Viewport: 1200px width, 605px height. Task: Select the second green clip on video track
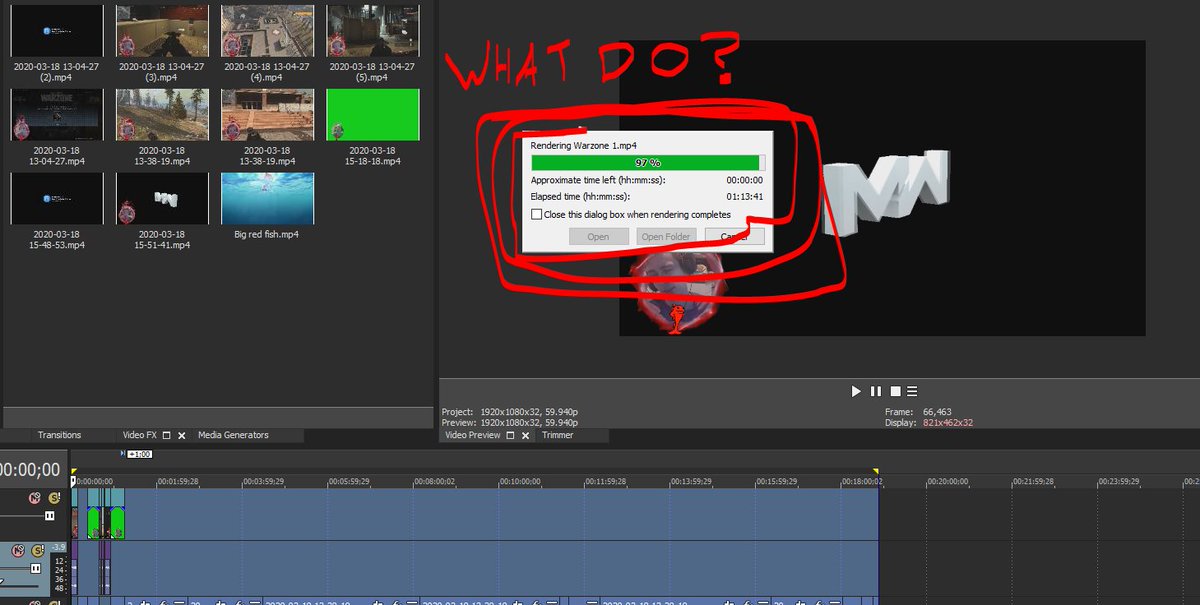[116, 522]
